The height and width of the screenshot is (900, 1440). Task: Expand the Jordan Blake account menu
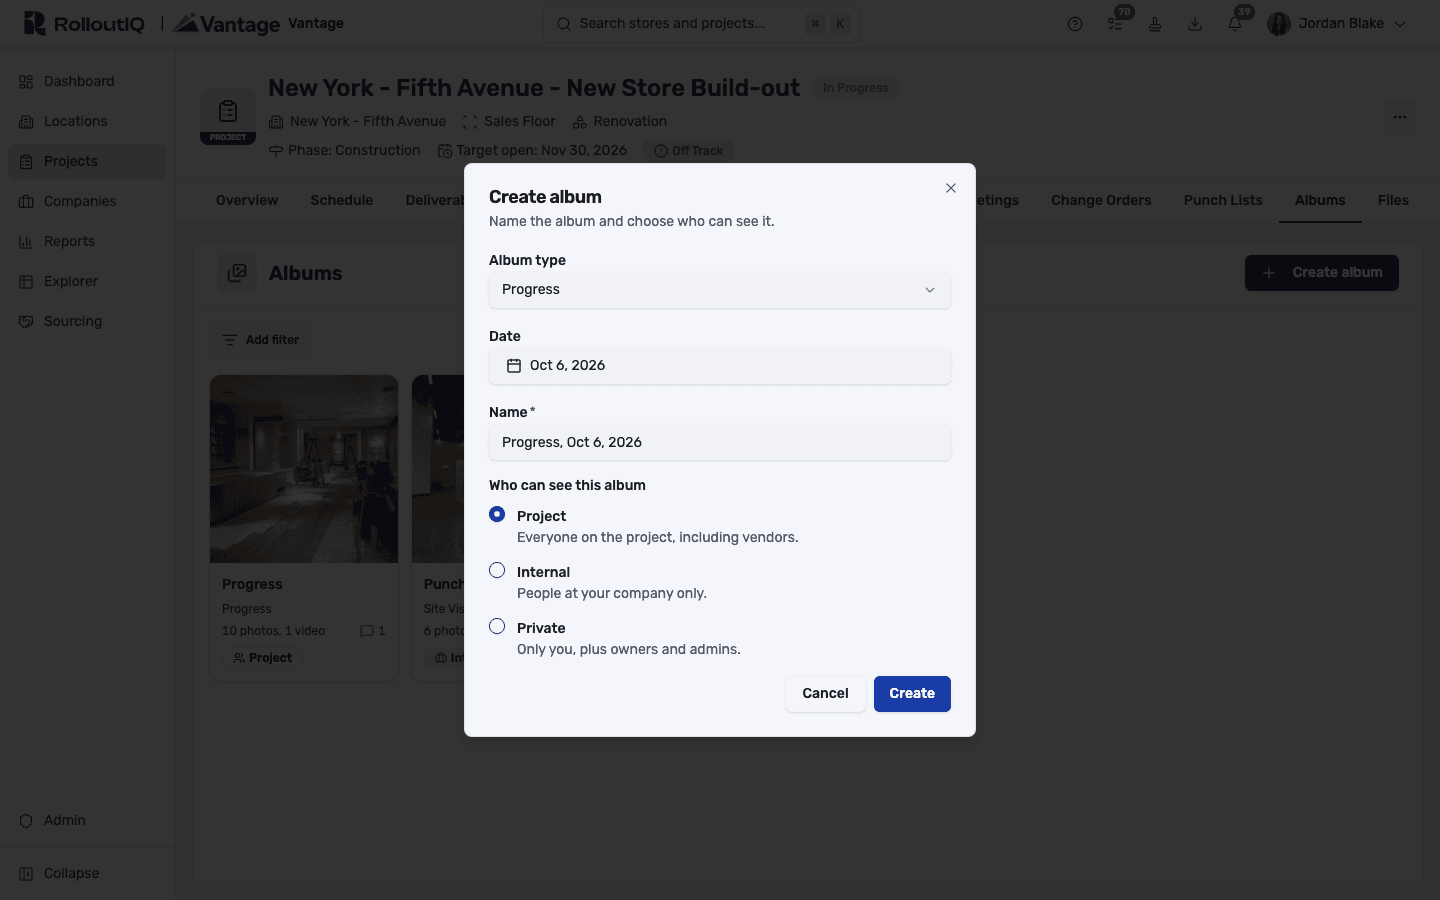coord(1337,24)
